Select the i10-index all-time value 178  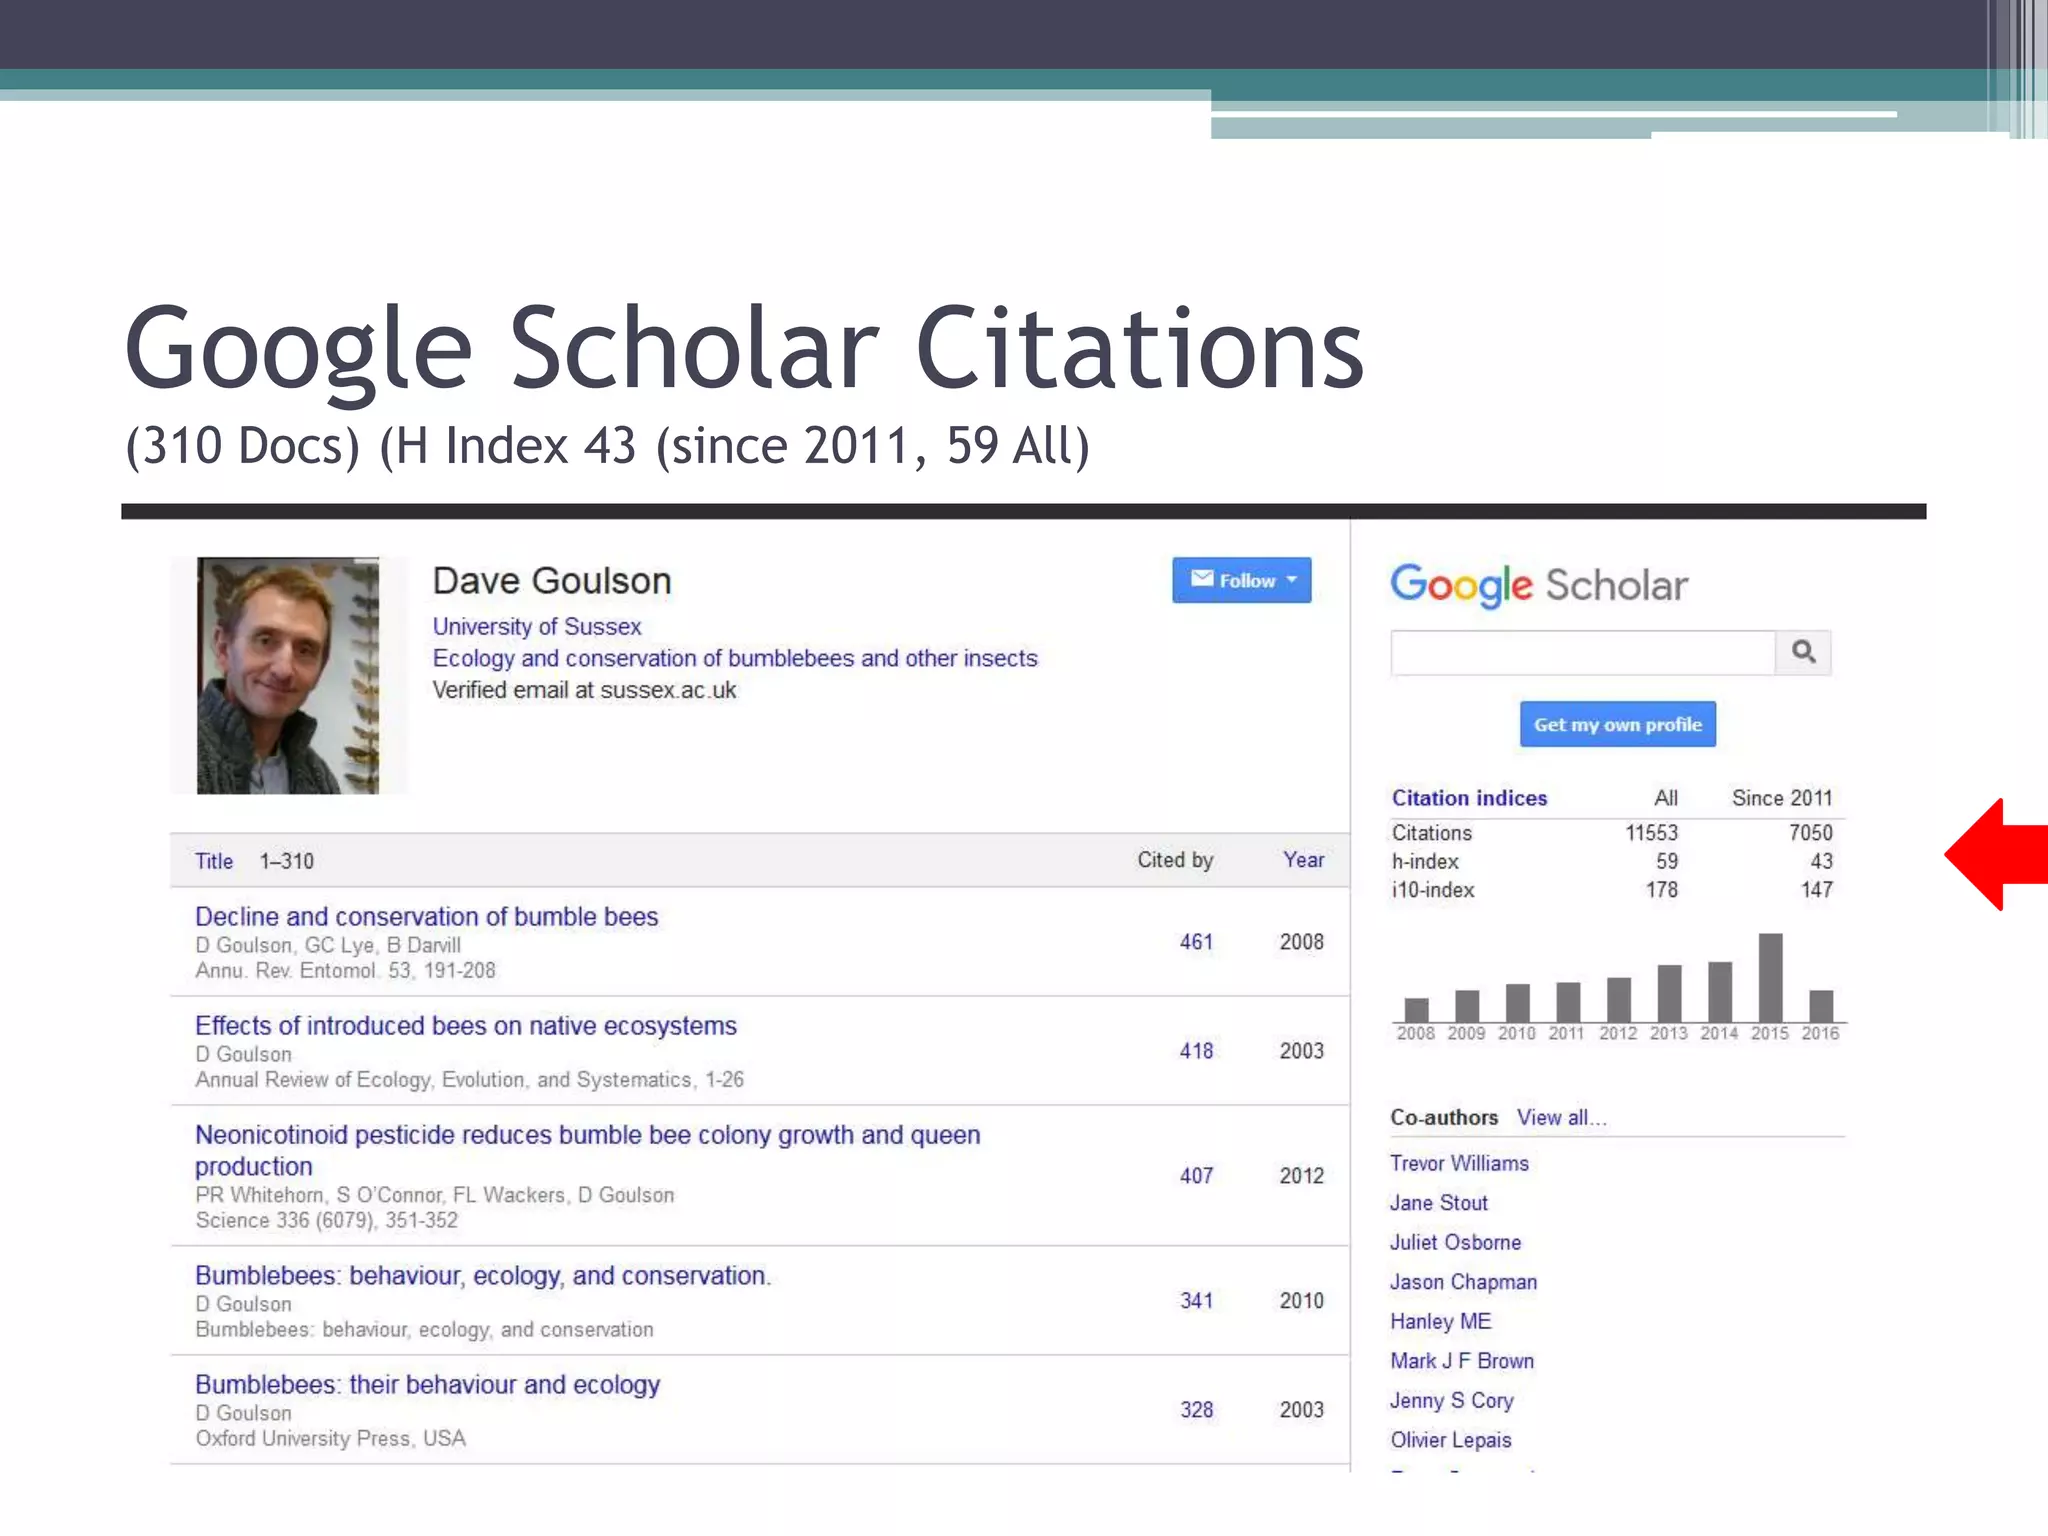pyautogui.click(x=1662, y=890)
